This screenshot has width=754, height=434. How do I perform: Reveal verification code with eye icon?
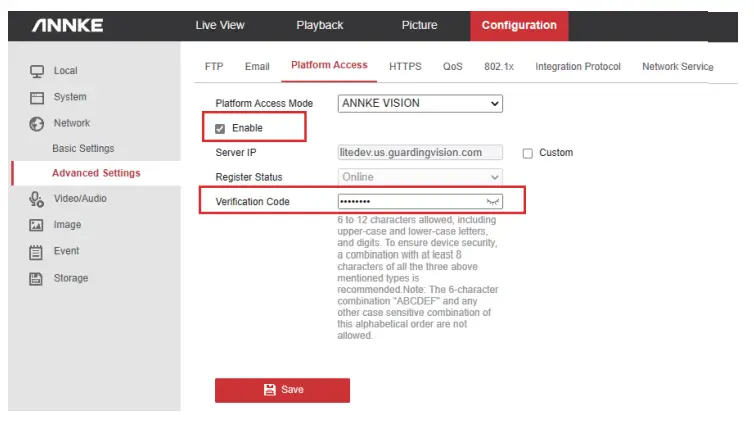[x=492, y=201]
